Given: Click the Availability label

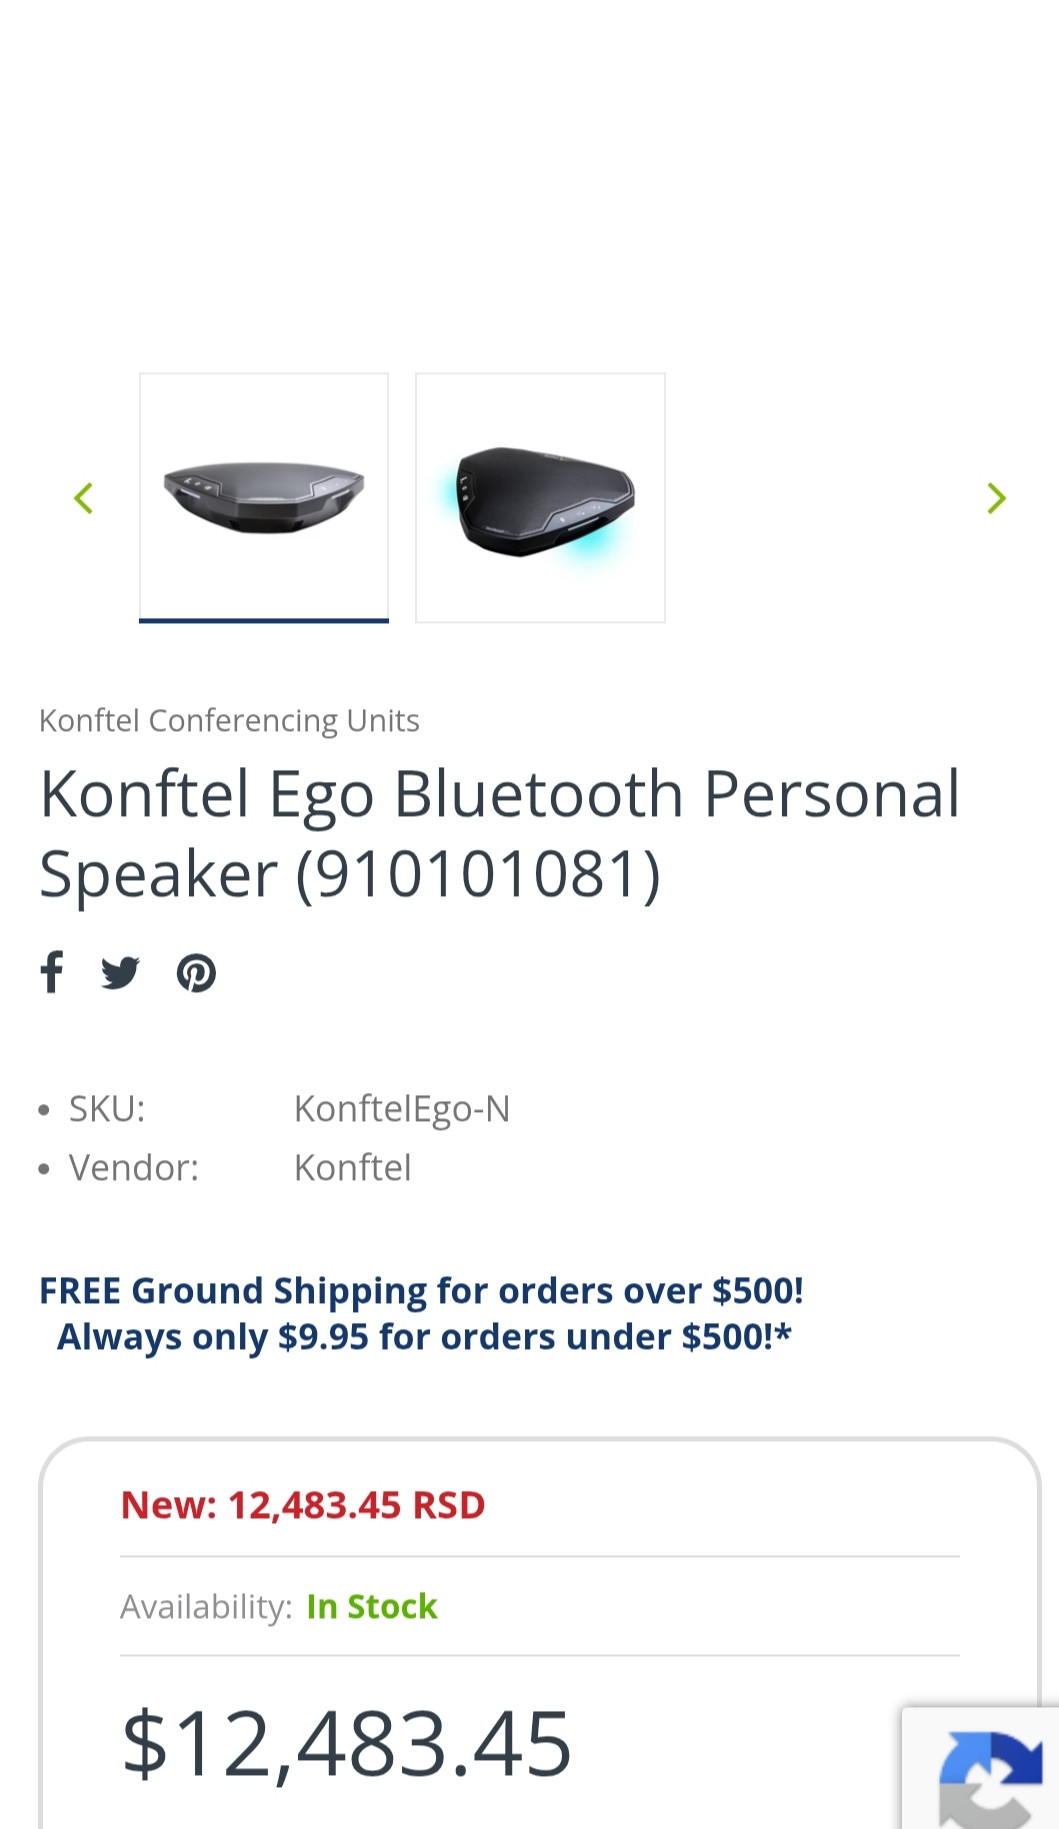Looking at the screenshot, I should coord(206,1607).
